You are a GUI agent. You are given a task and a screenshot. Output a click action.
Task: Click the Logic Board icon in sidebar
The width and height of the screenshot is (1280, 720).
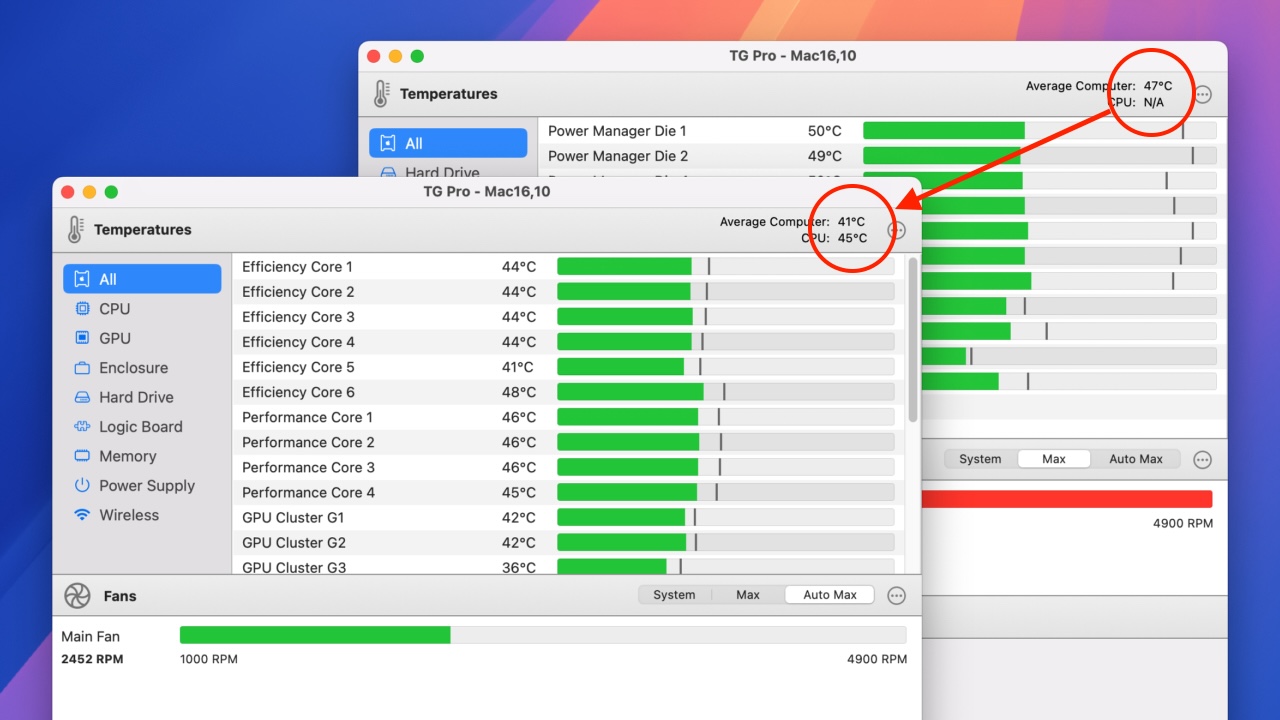point(82,427)
